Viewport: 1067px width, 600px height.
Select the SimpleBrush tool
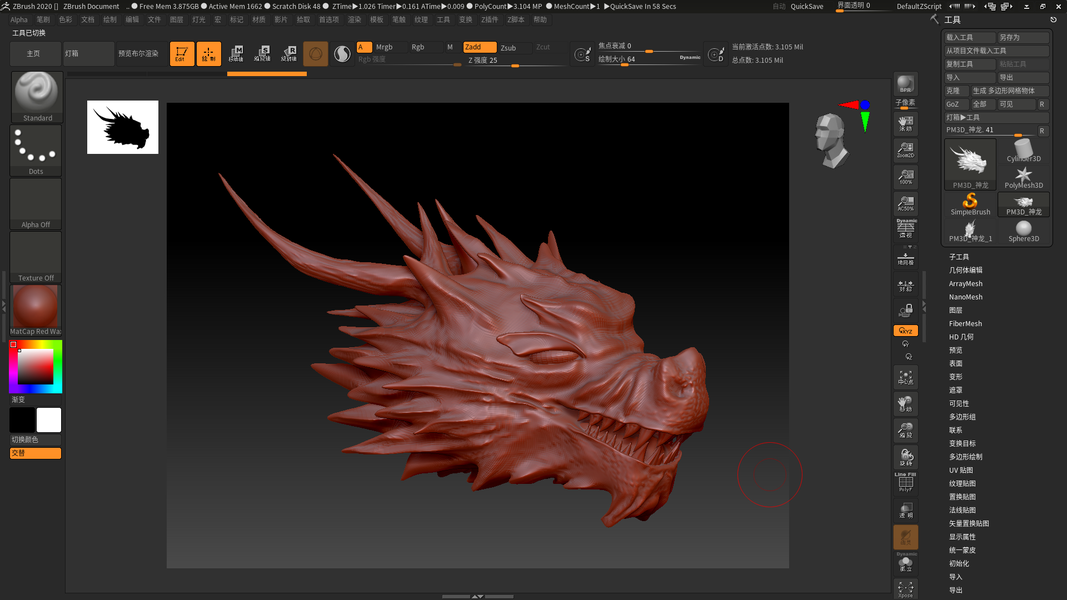click(970, 204)
